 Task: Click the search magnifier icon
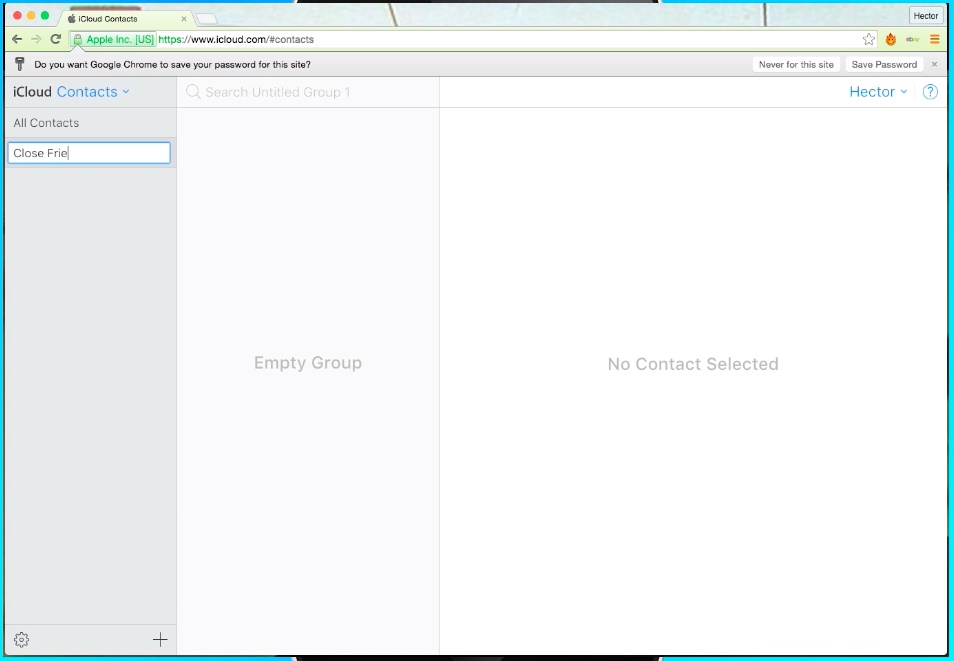tap(193, 92)
